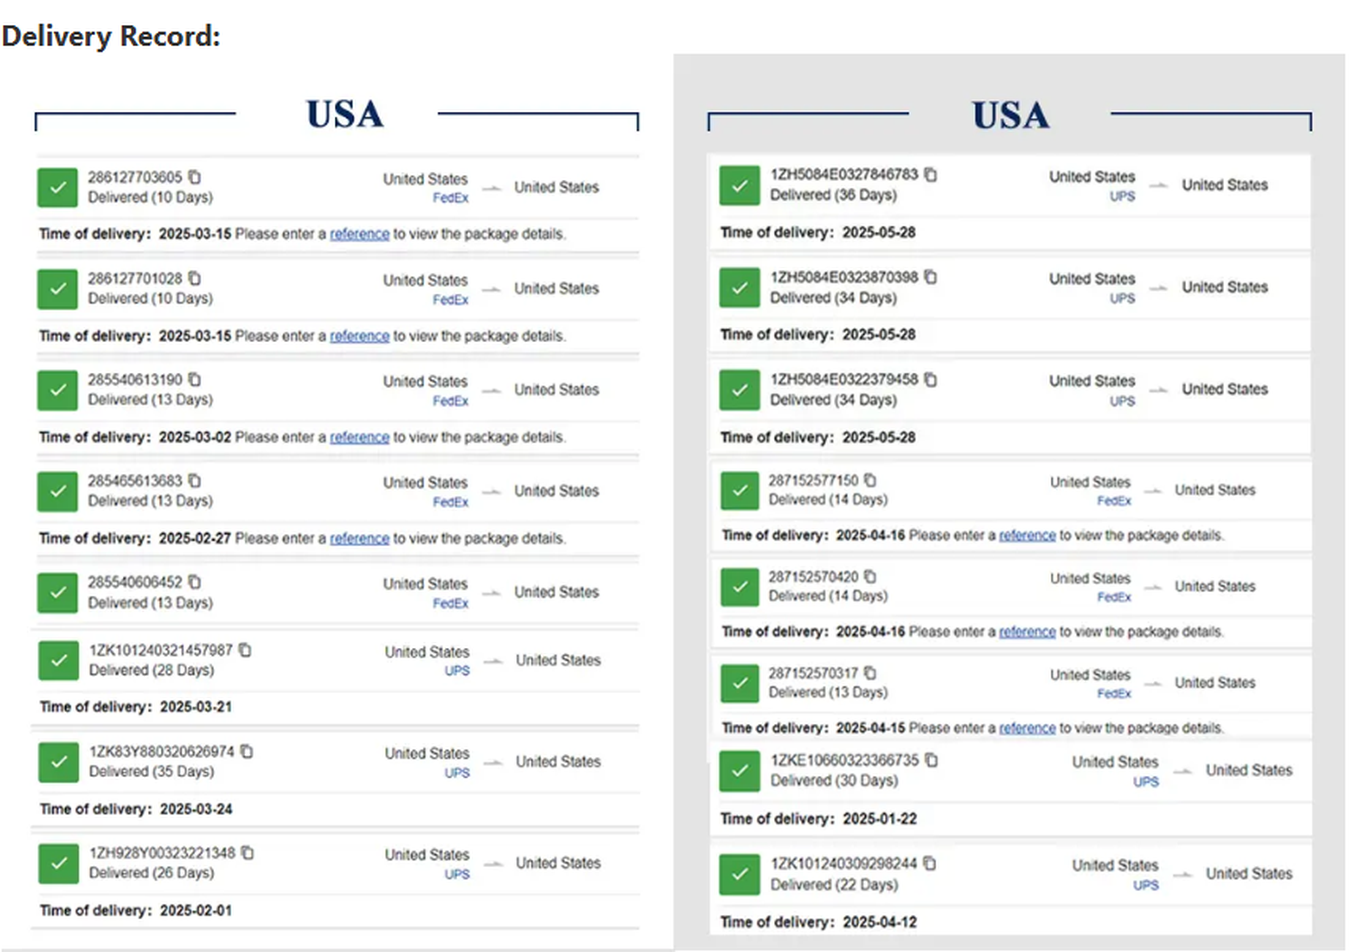The image size is (1350, 952).
Task: Copy UPS tracking number 1ZH928Y00323221348
Action: pos(248,853)
